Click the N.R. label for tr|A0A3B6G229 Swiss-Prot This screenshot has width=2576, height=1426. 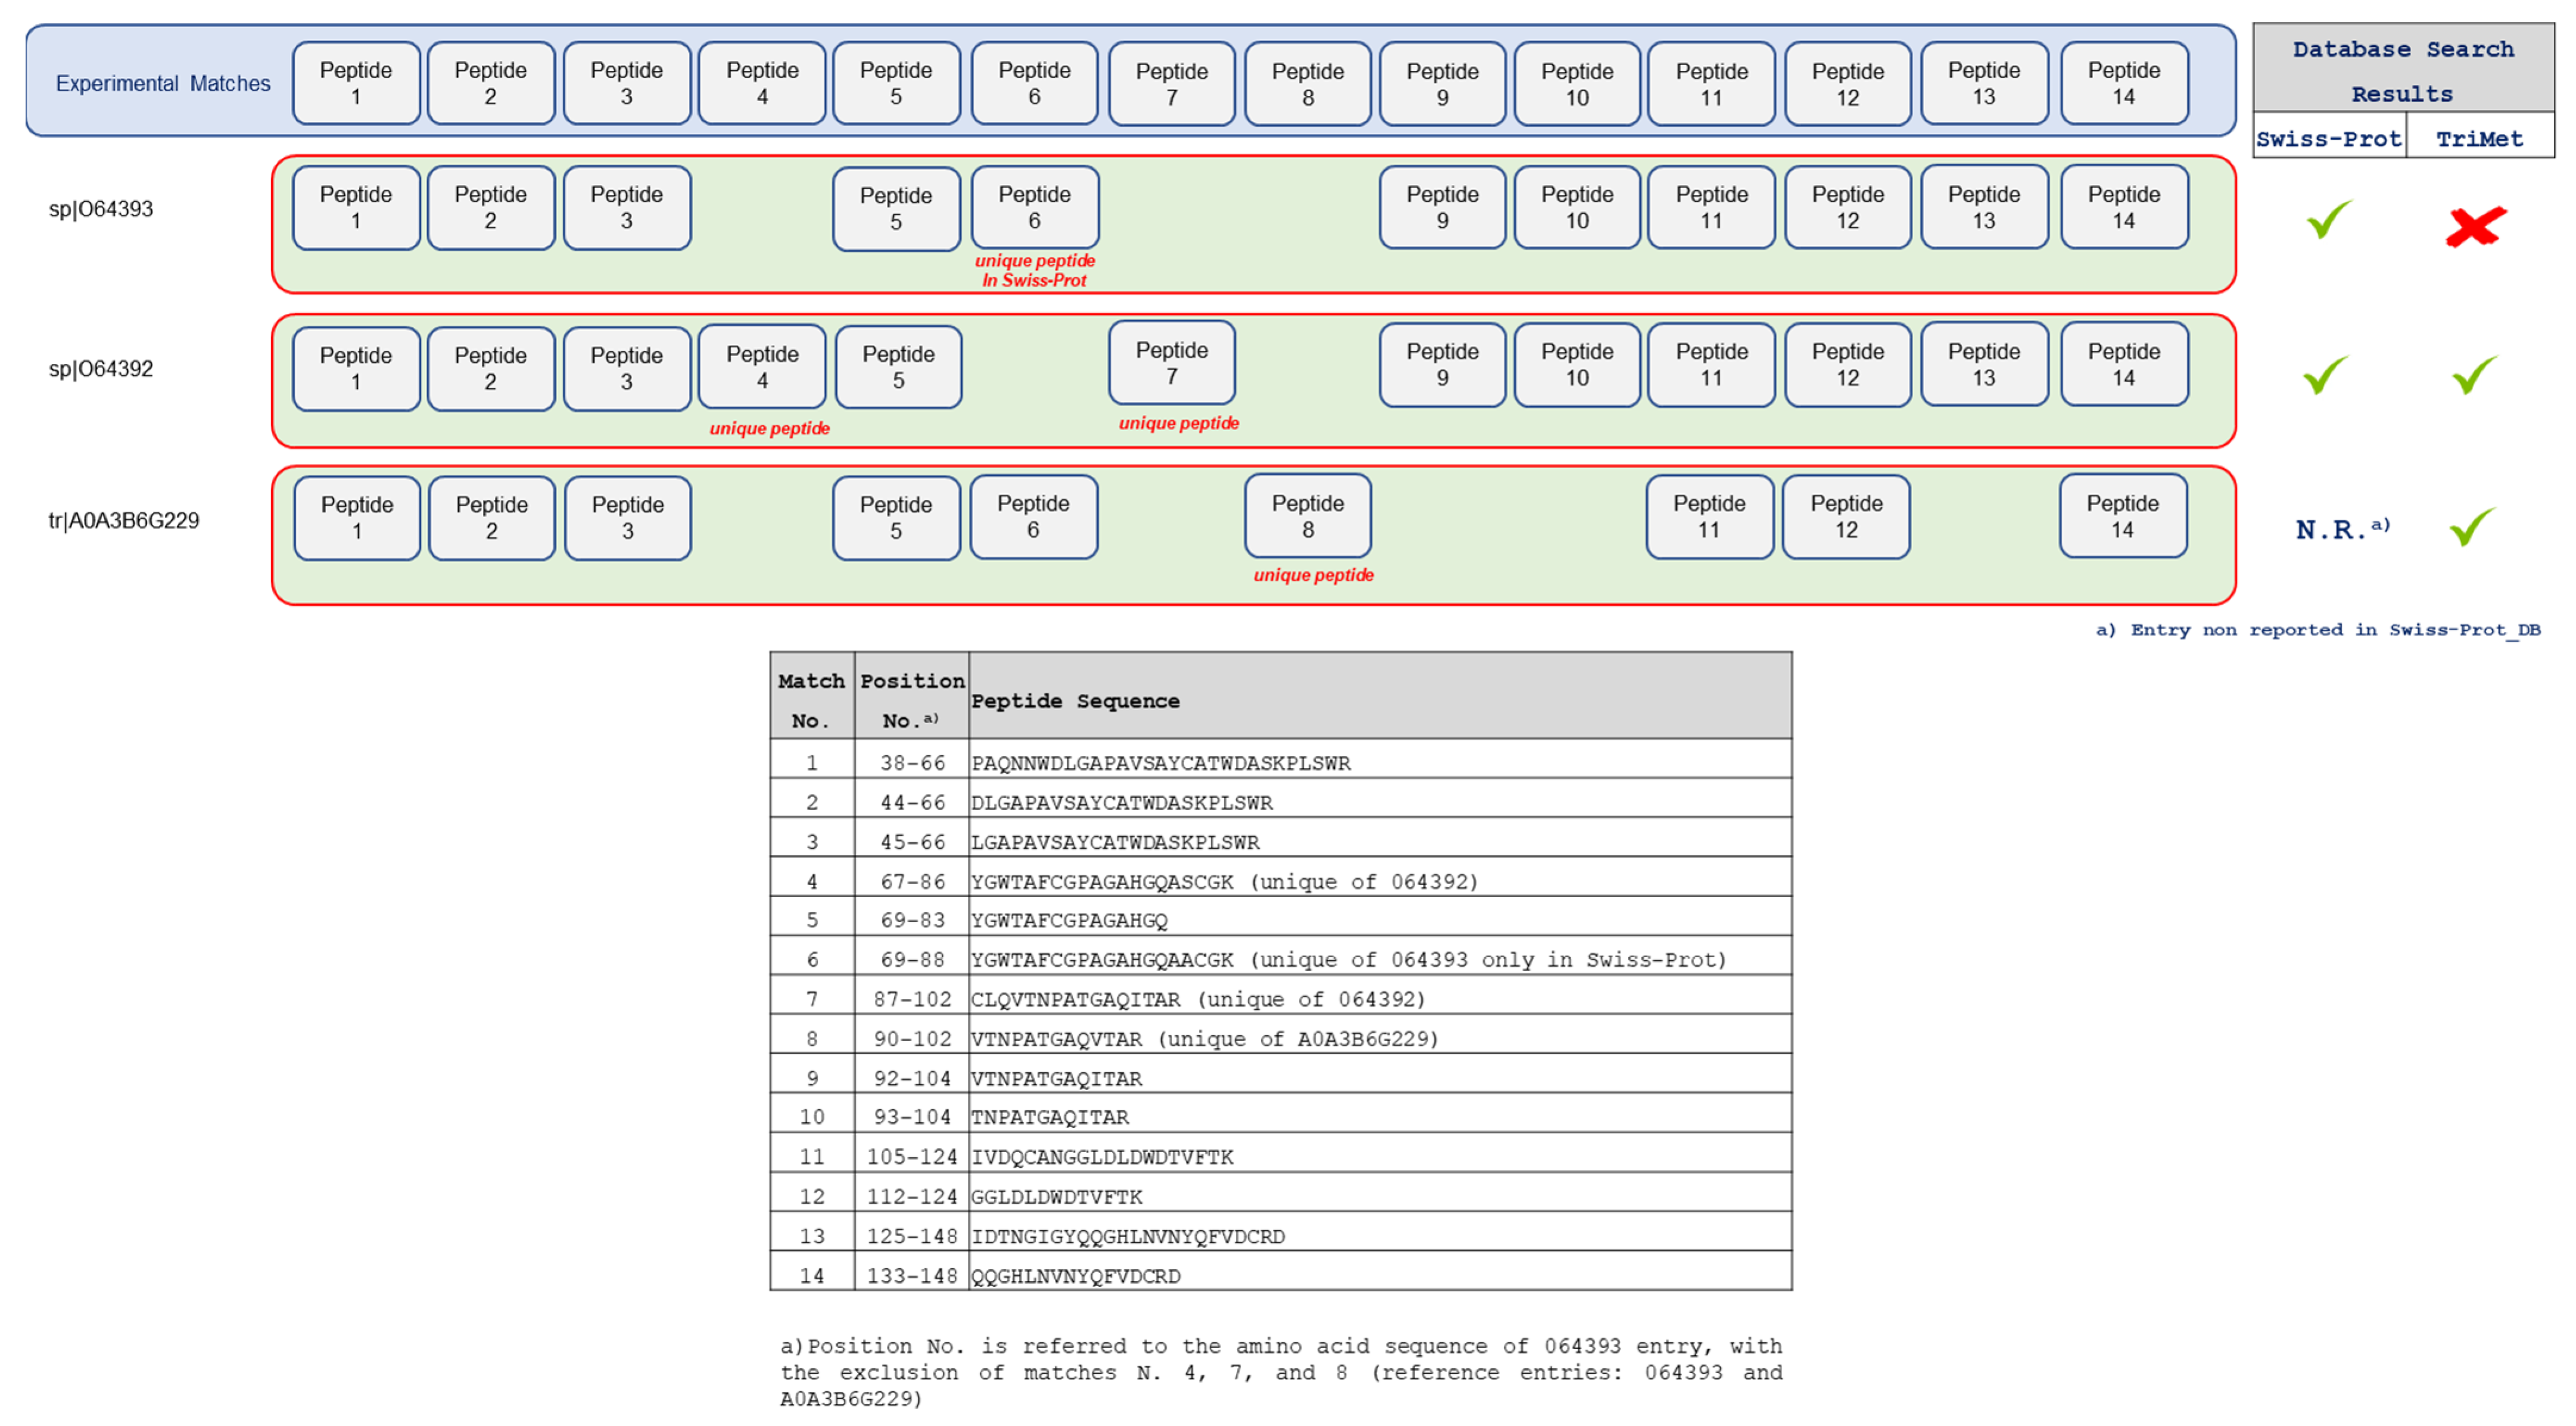pyautogui.click(x=2337, y=532)
